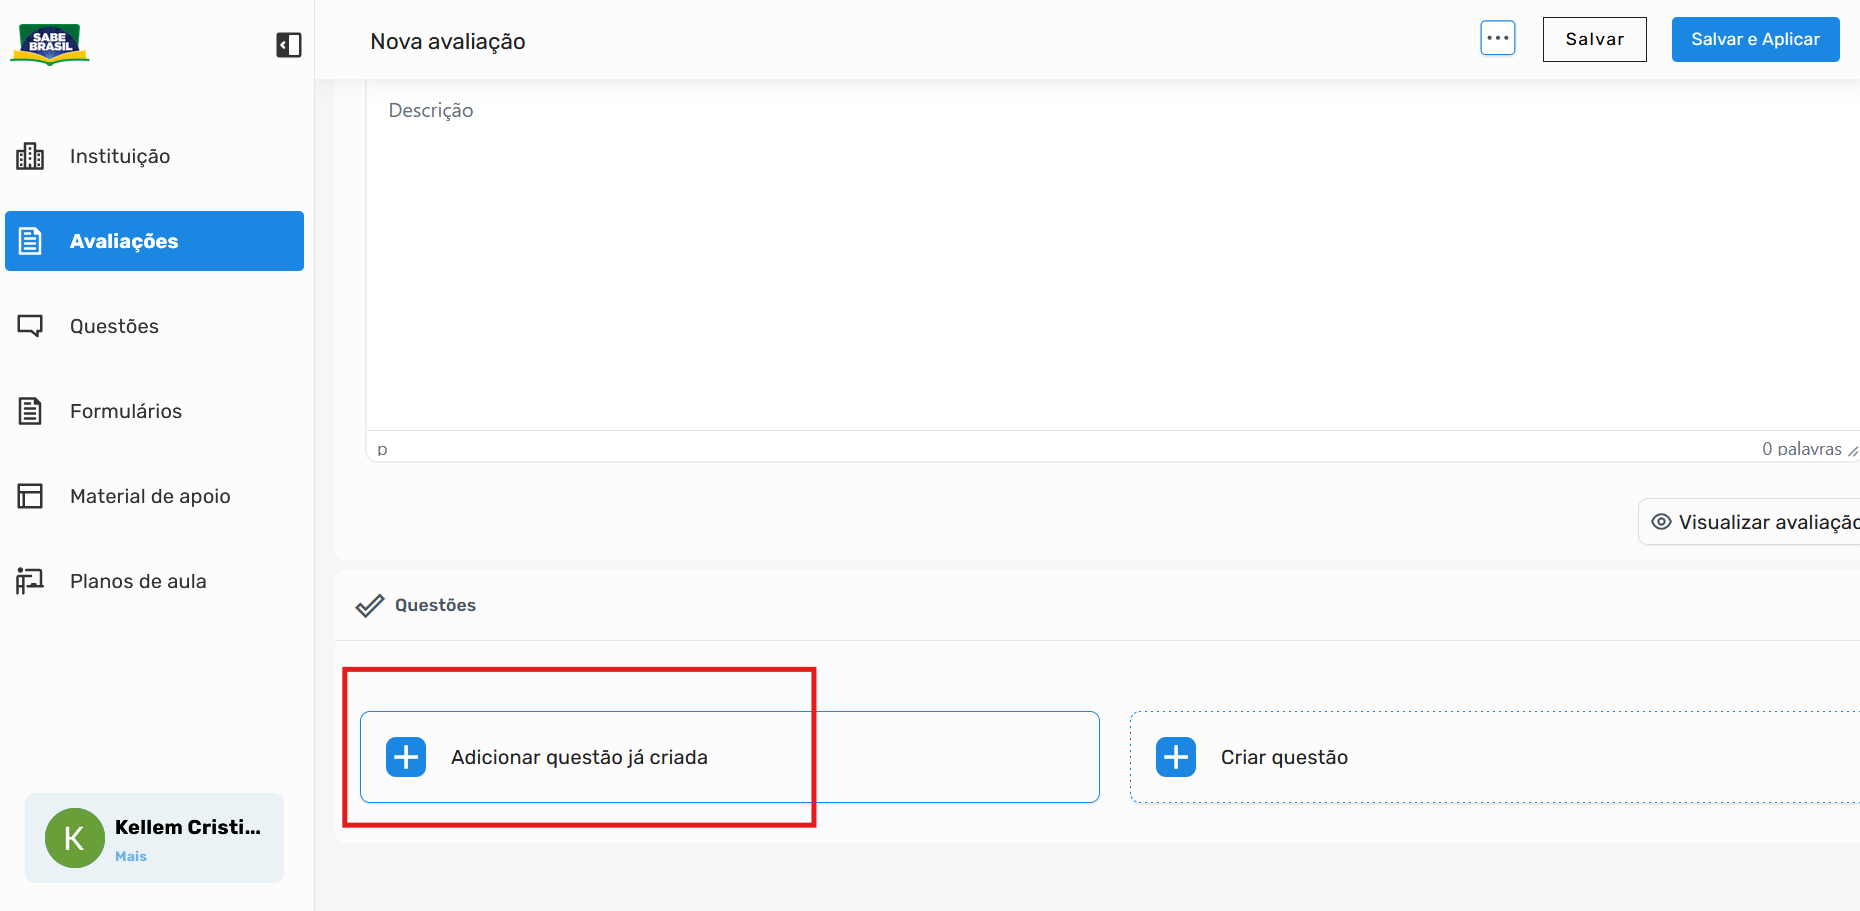Click the plus icon for Adicionar questão já criada
1860x911 pixels.
406,757
